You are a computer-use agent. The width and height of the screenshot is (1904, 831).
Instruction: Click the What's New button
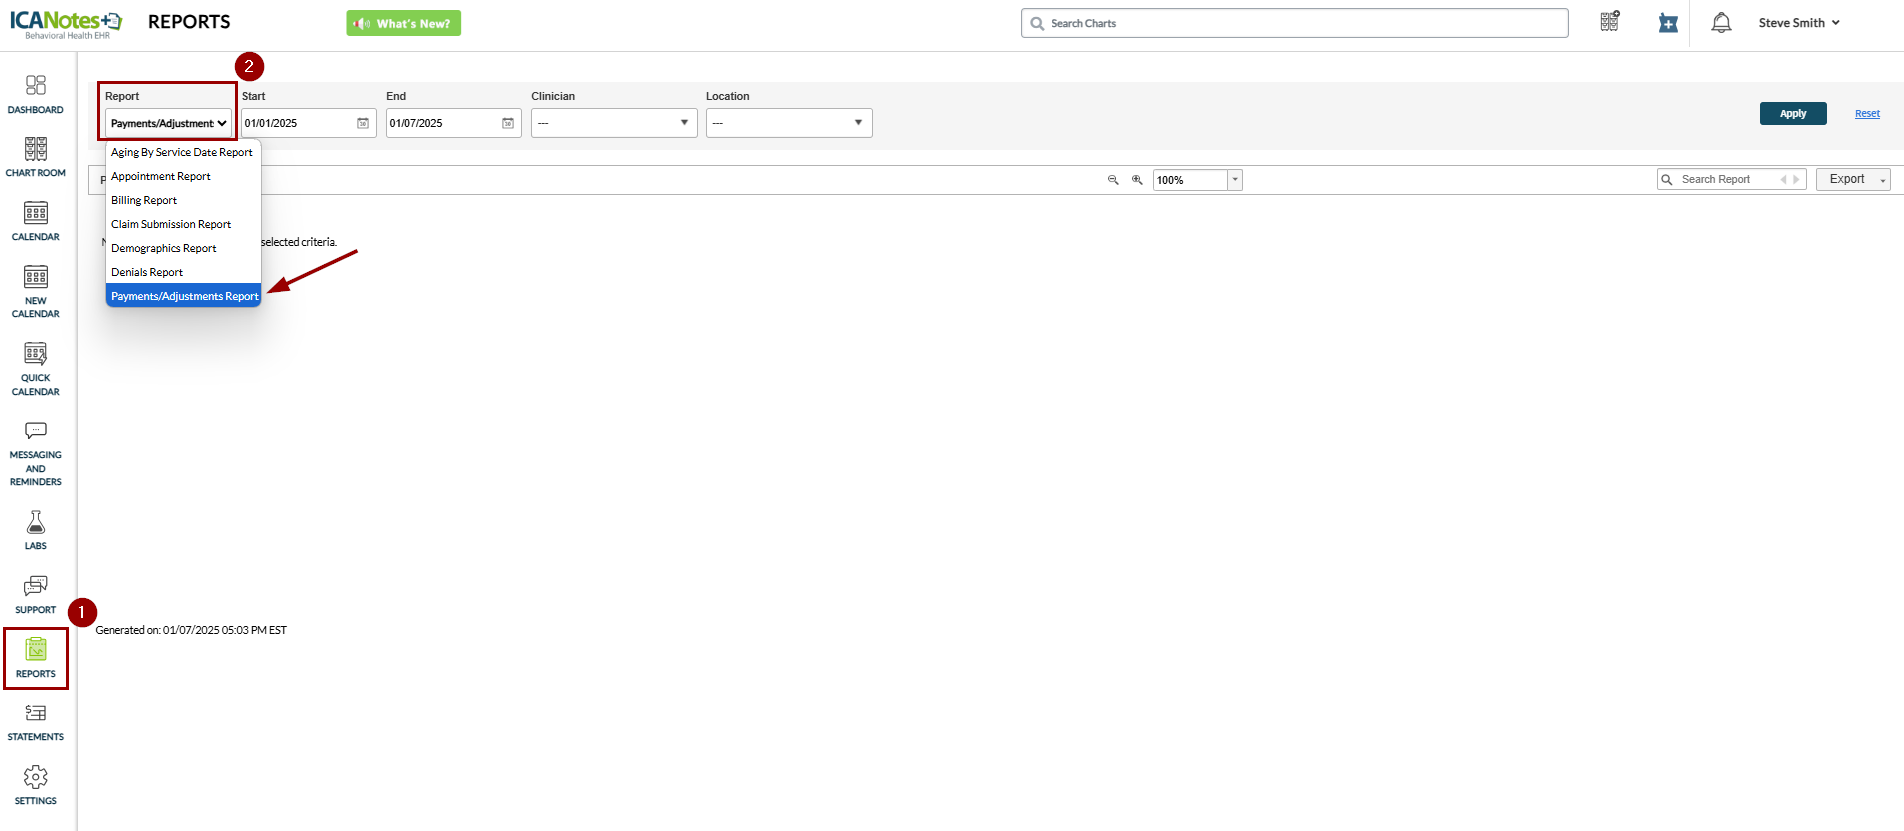(404, 23)
